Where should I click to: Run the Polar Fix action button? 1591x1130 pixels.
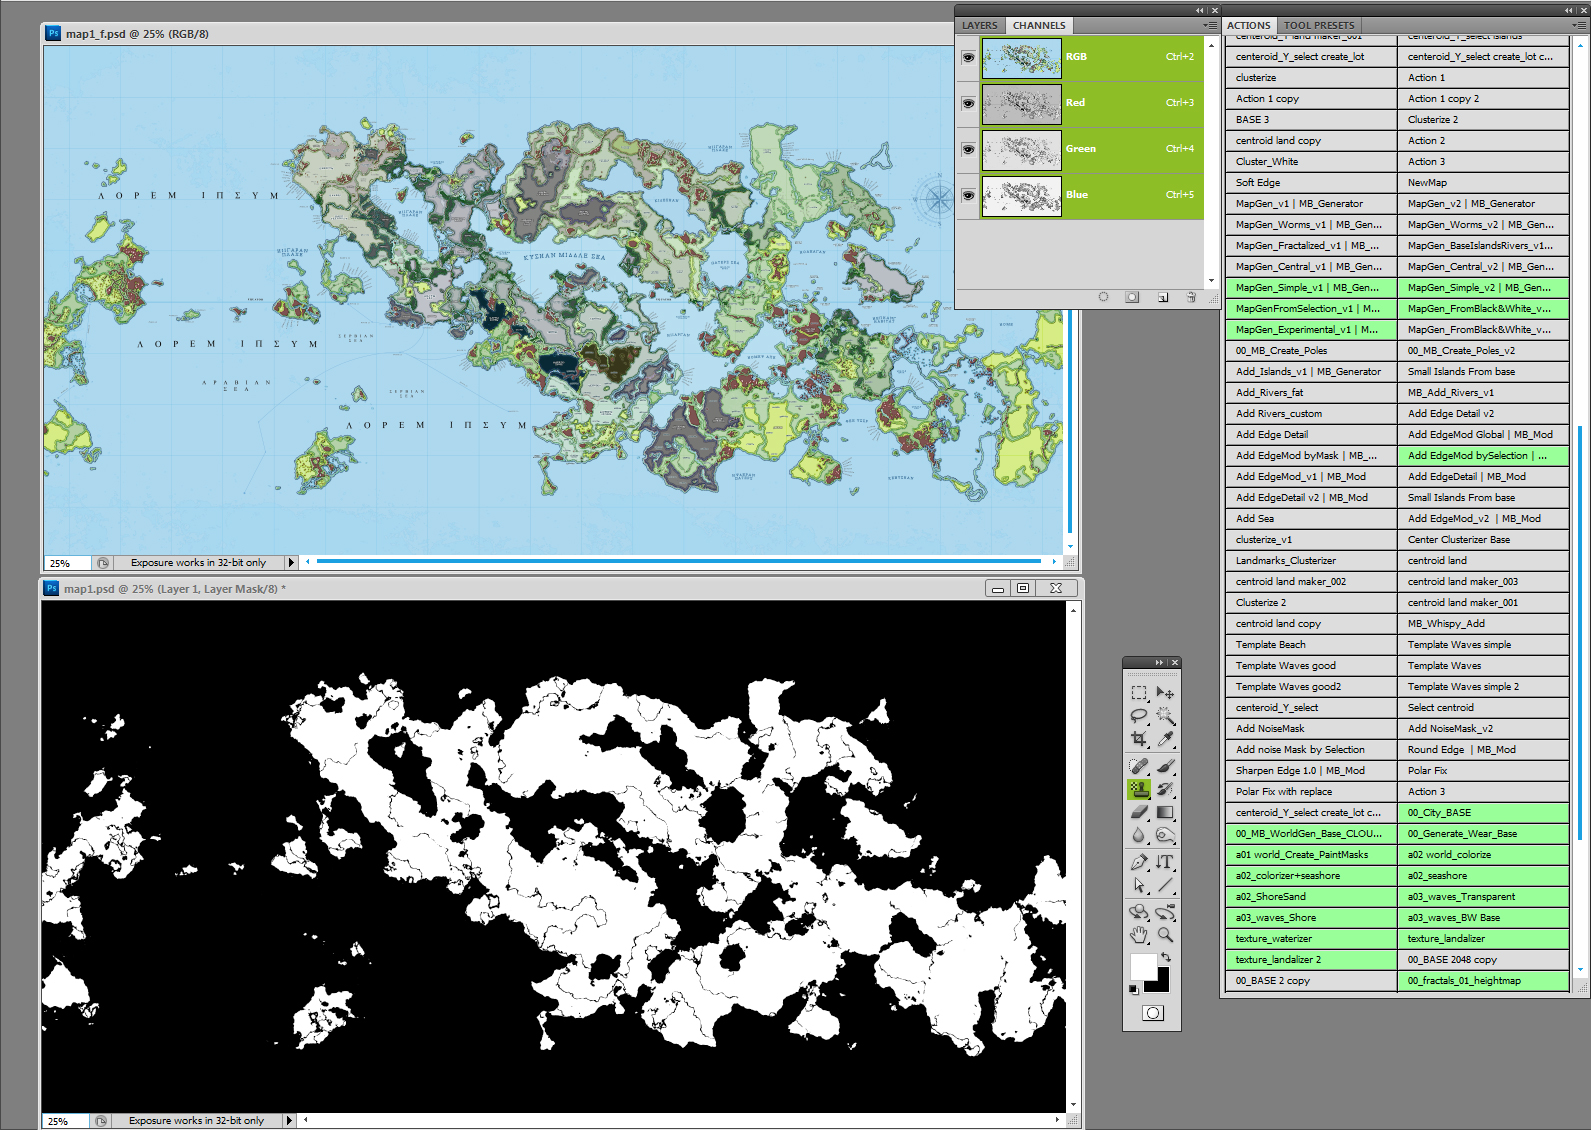point(1482,771)
